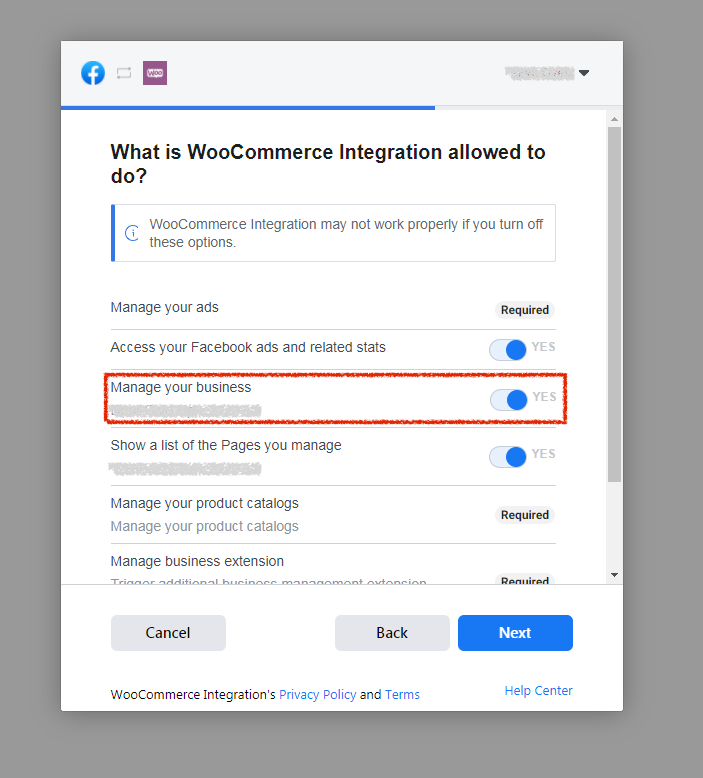
Task: Click the sync arrows icon between logos
Action: point(124,73)
